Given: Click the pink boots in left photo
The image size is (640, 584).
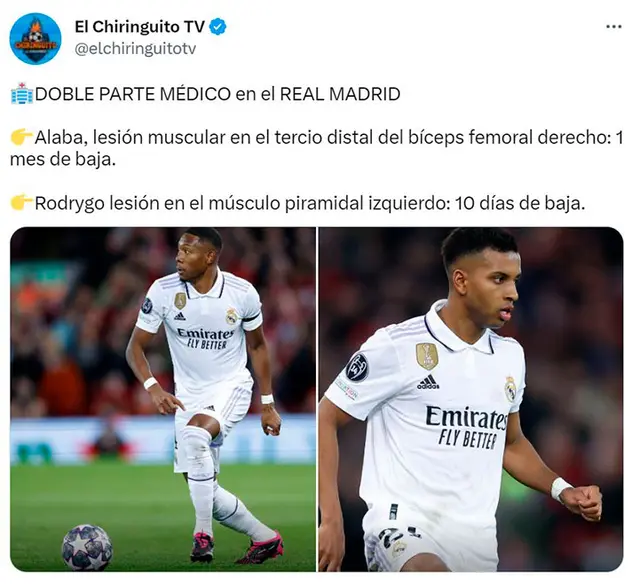Looking at the screenshot, I should [236, 547].
